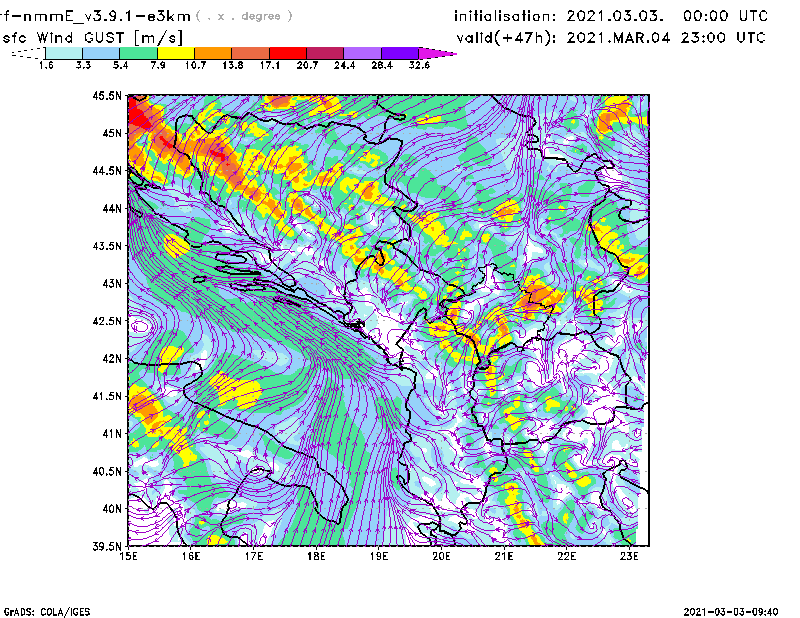800x618 pixels.
Task: Click the '45.5N' latitude label
Action: click(108, 95)
